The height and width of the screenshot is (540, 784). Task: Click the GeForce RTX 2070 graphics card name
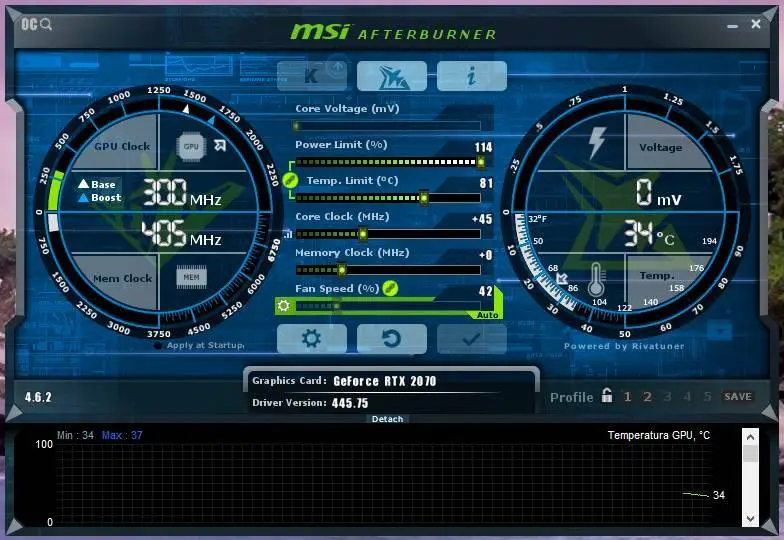point(384,381)
